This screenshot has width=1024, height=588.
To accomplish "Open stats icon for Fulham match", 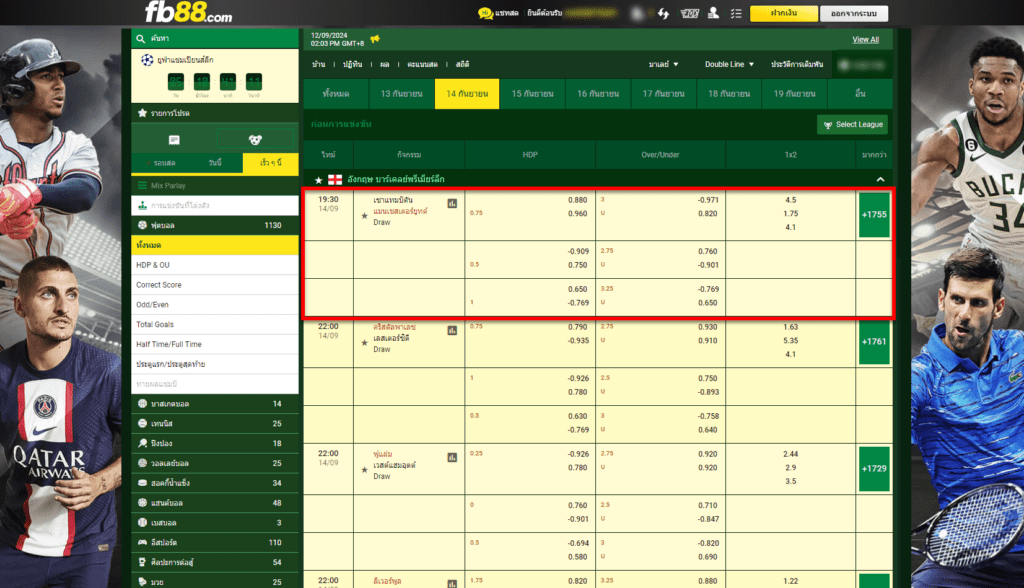I will [452, 457].
